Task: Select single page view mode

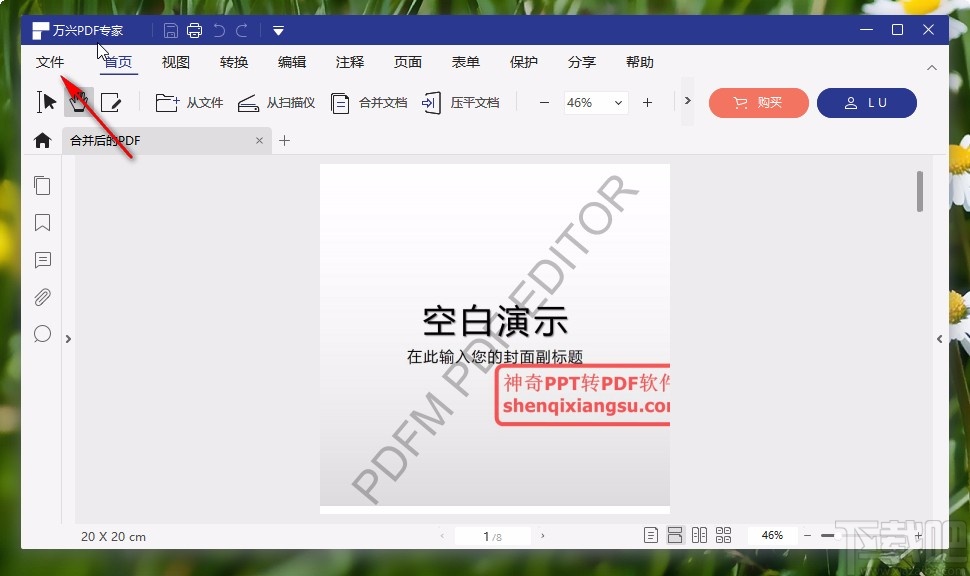Action: 650,535
